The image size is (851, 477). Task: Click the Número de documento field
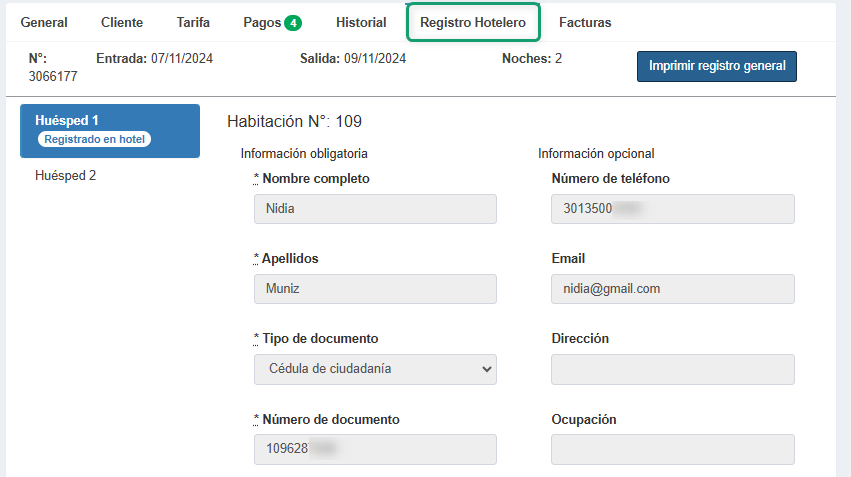tap(375, 449)
